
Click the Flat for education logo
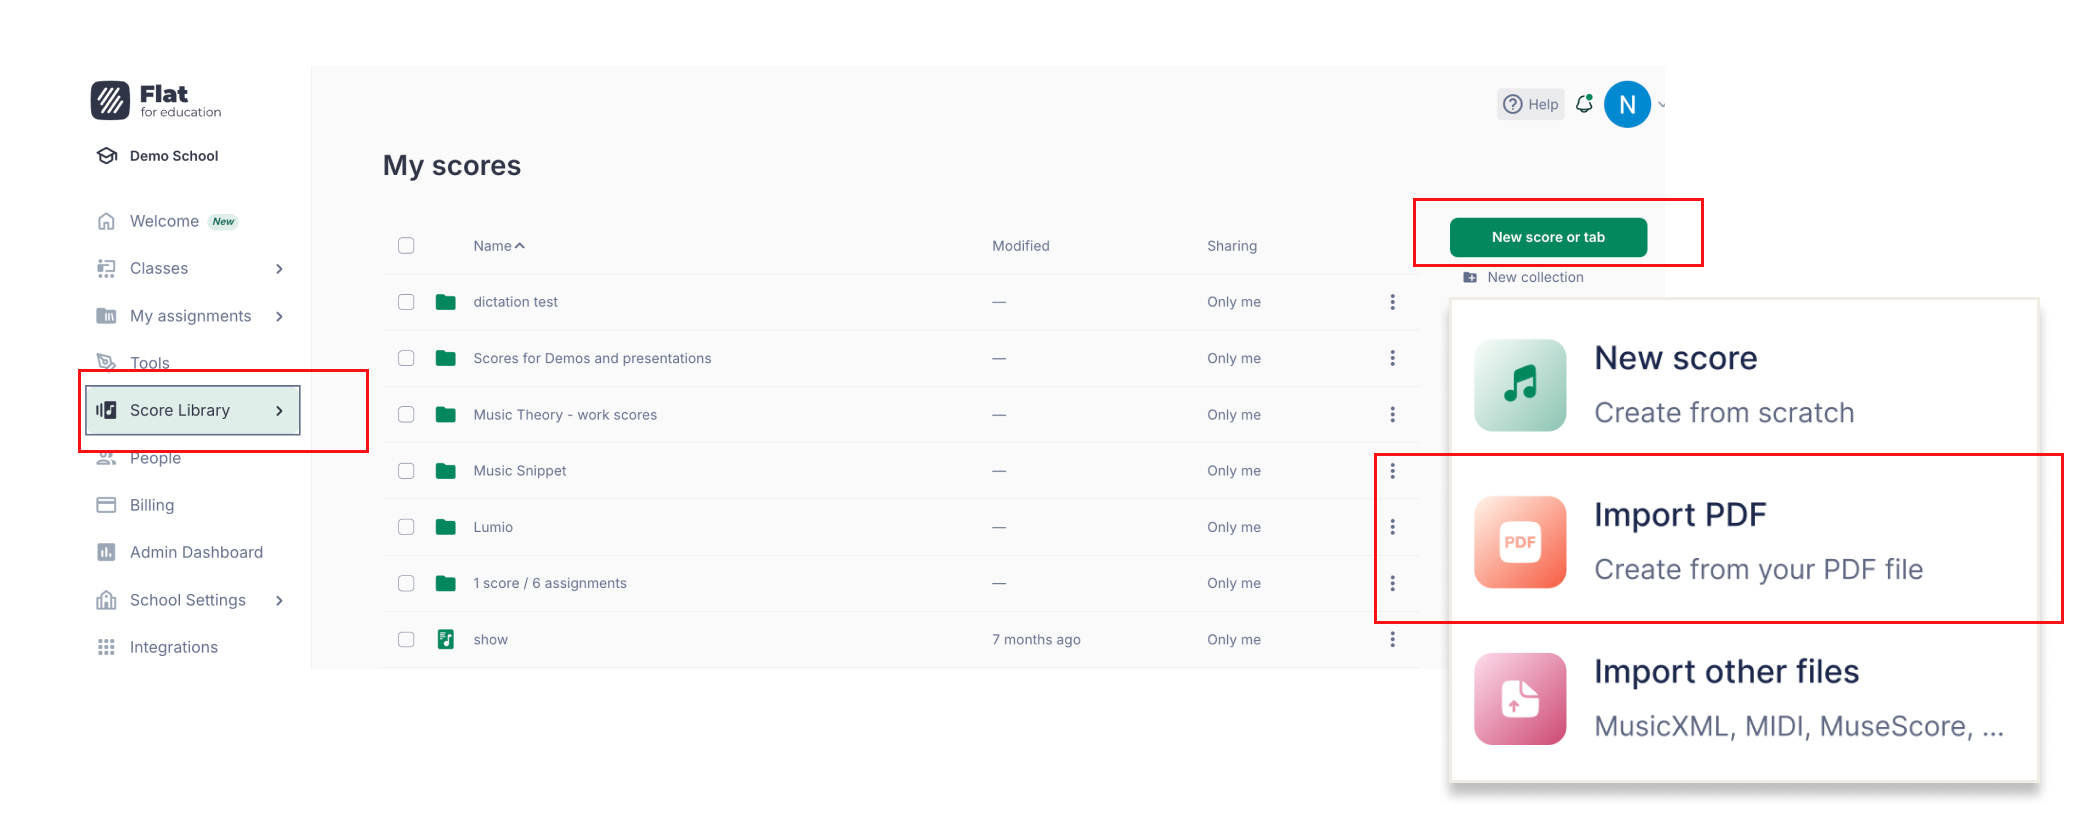[156, 101]
